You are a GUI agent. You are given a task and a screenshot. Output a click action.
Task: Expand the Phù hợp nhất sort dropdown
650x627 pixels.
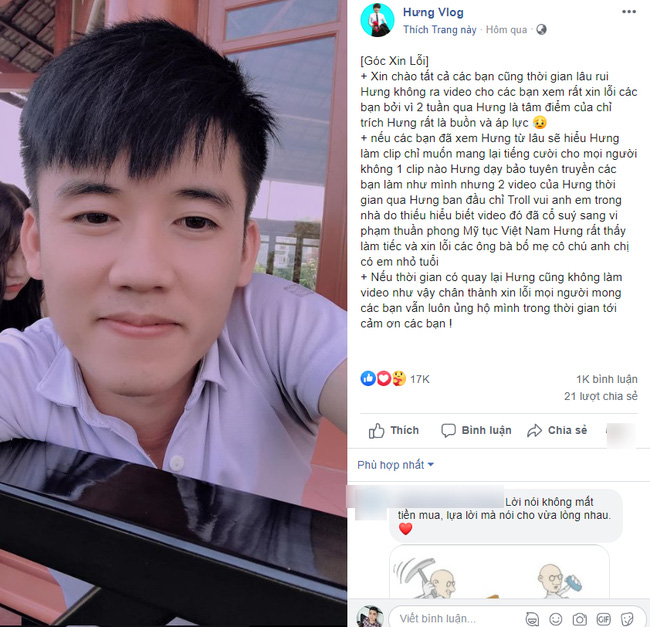(395, 465)
